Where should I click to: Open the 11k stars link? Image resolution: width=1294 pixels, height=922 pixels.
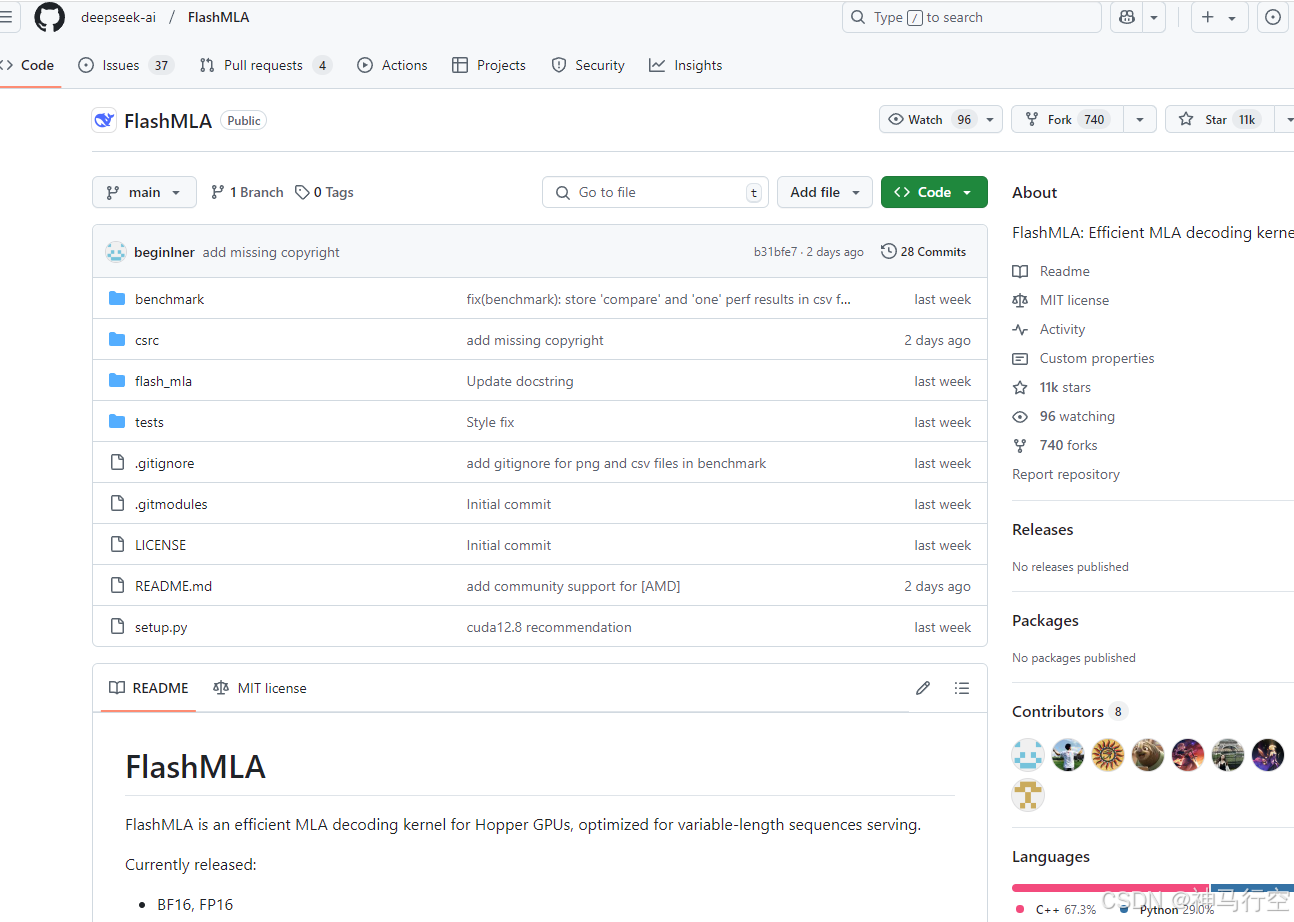[x=1052, y=387]
